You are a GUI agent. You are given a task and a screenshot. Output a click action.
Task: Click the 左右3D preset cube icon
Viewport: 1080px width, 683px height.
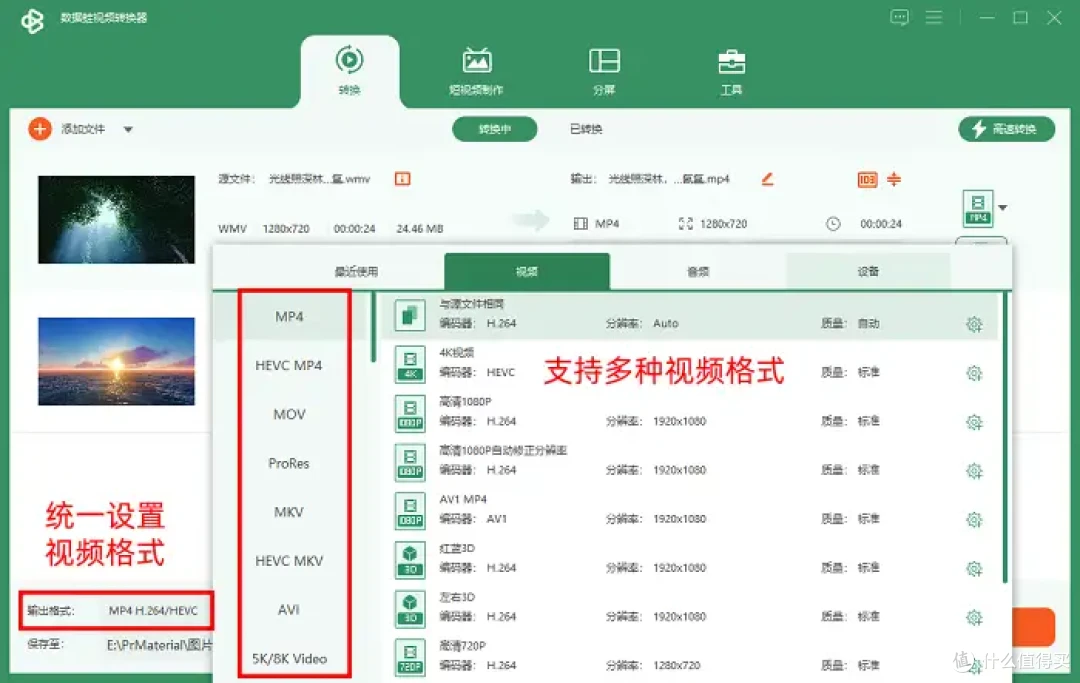(410, 609)
